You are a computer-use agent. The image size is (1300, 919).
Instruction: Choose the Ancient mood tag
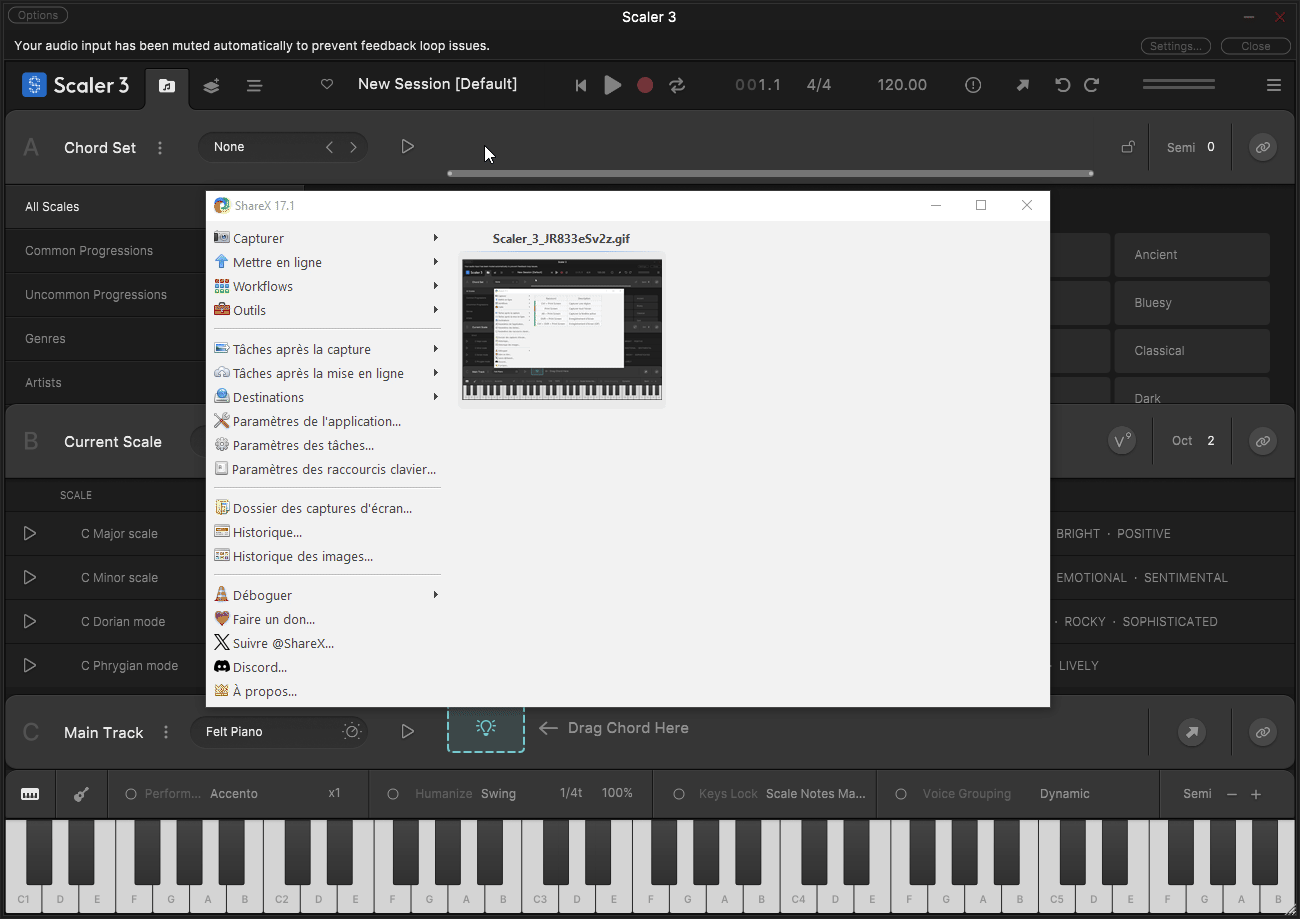pyautogui.click(x=1192, y=255)
